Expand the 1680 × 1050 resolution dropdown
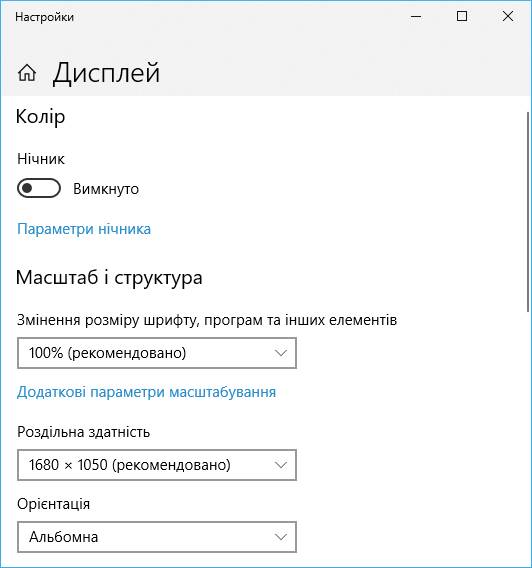Screen dimensions: 532x568 coord(157,465)
